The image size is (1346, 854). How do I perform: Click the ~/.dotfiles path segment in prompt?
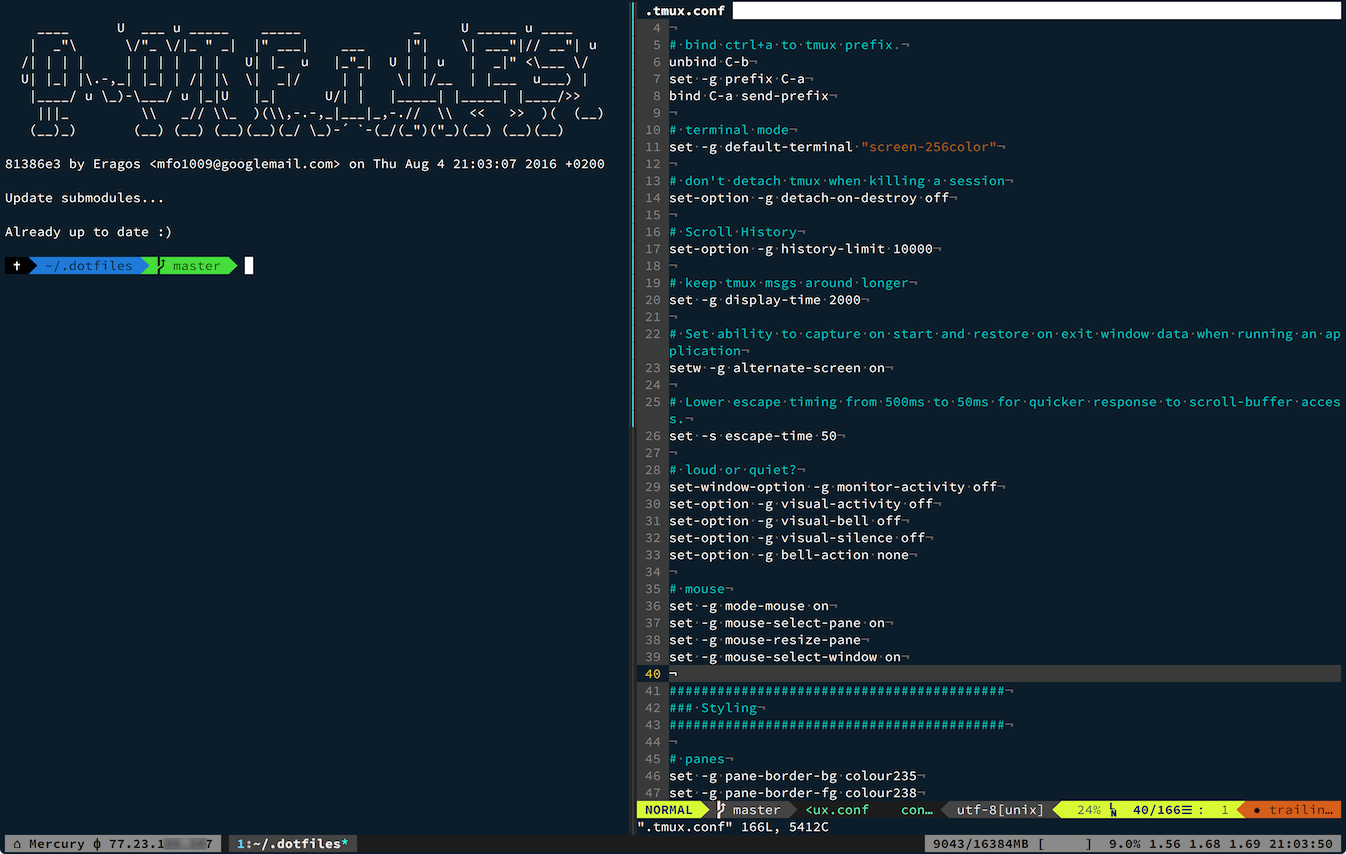(x=86, y=266)
